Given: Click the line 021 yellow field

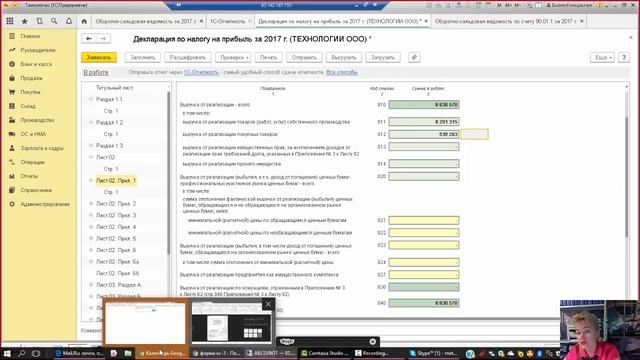Looking at the screenshot, I should coord(424,220).
